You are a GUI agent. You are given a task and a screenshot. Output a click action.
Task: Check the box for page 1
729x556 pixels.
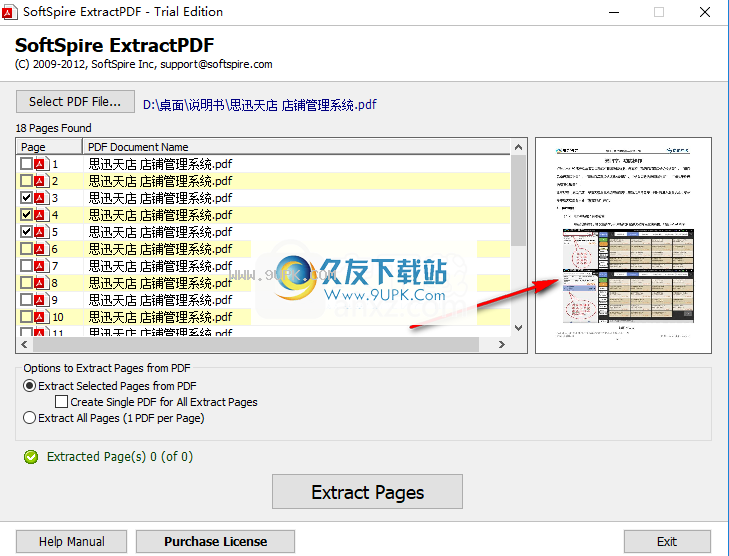(26, 164)
